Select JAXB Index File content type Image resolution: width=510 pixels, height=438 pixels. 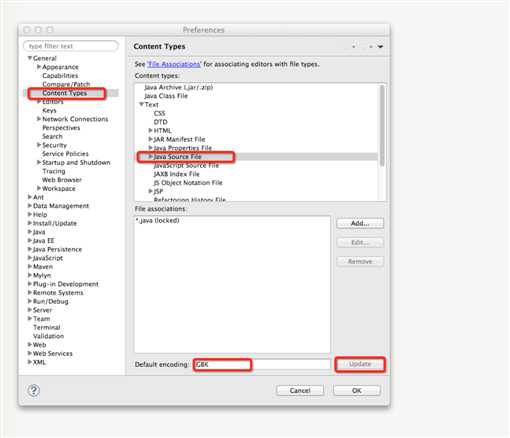coord(176,174)
